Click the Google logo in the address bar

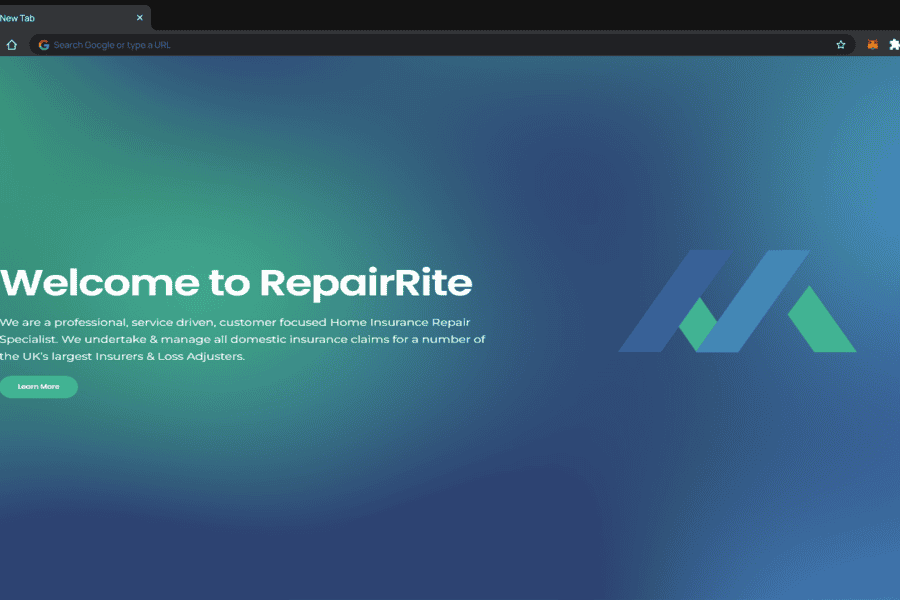click(x=44, y=45)
